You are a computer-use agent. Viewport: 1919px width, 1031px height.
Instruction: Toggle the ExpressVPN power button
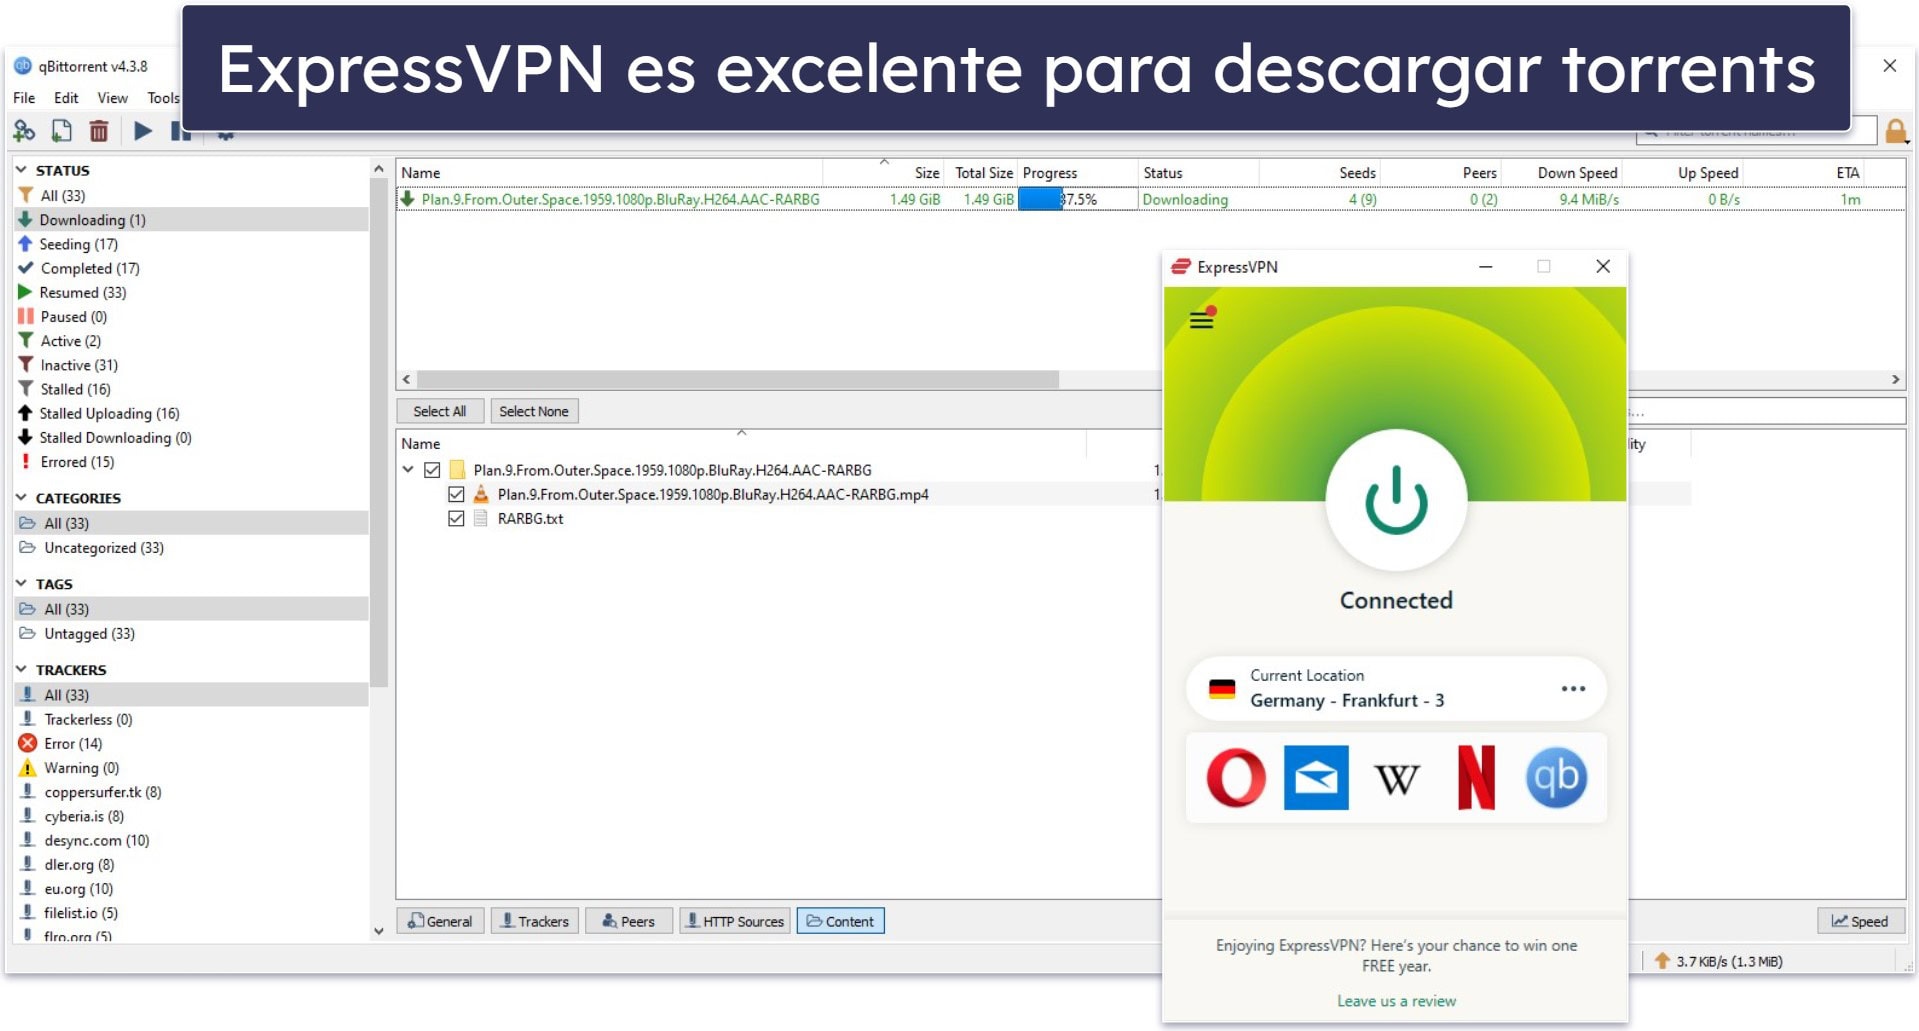coord(1396,500)
